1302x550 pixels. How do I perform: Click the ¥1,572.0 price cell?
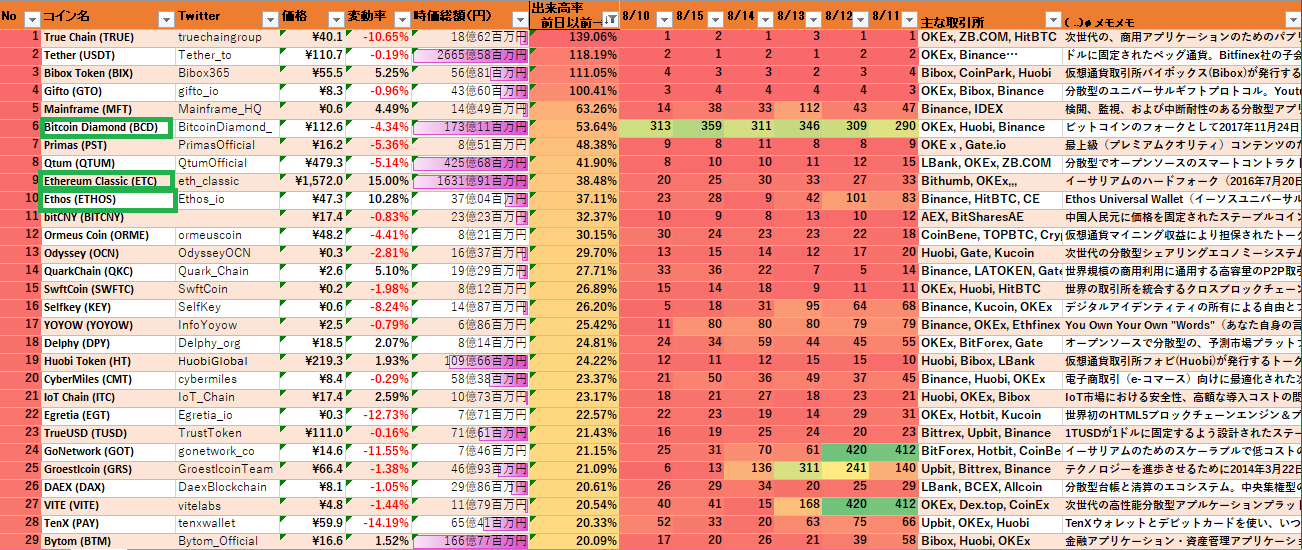click(x=312, y=181)
